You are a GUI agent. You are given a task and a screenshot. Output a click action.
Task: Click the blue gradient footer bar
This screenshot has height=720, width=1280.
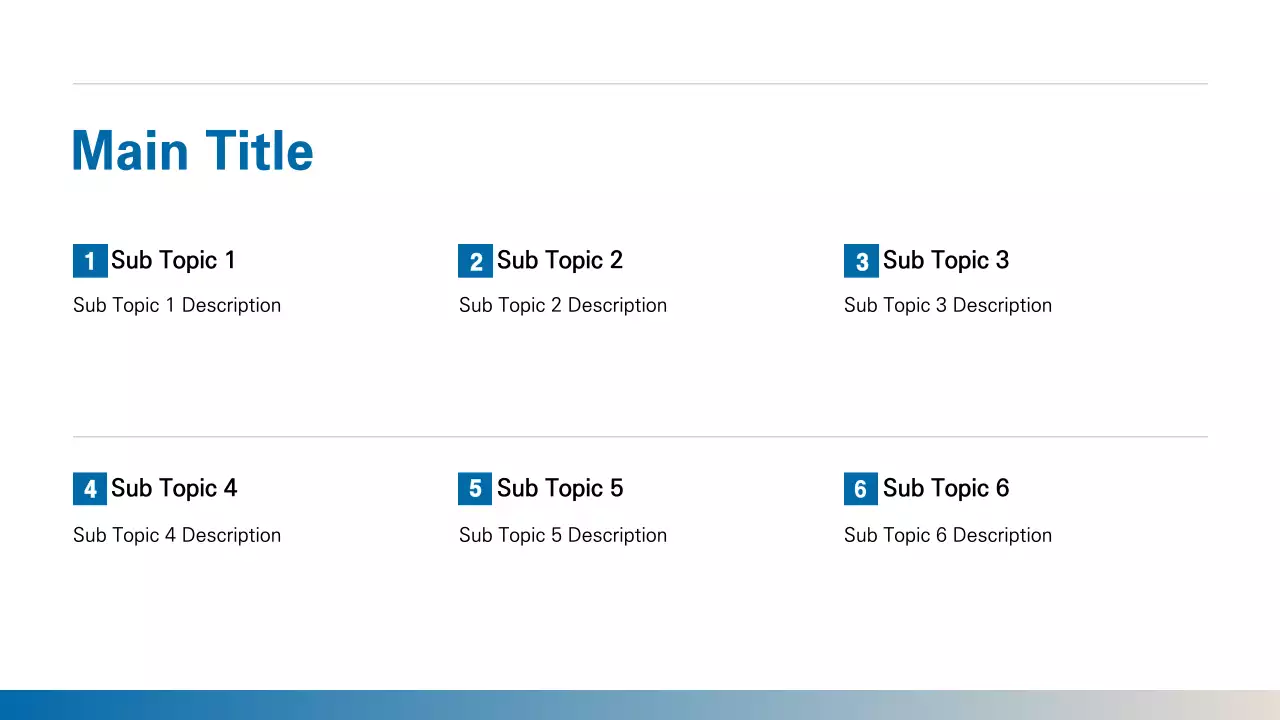640,705
